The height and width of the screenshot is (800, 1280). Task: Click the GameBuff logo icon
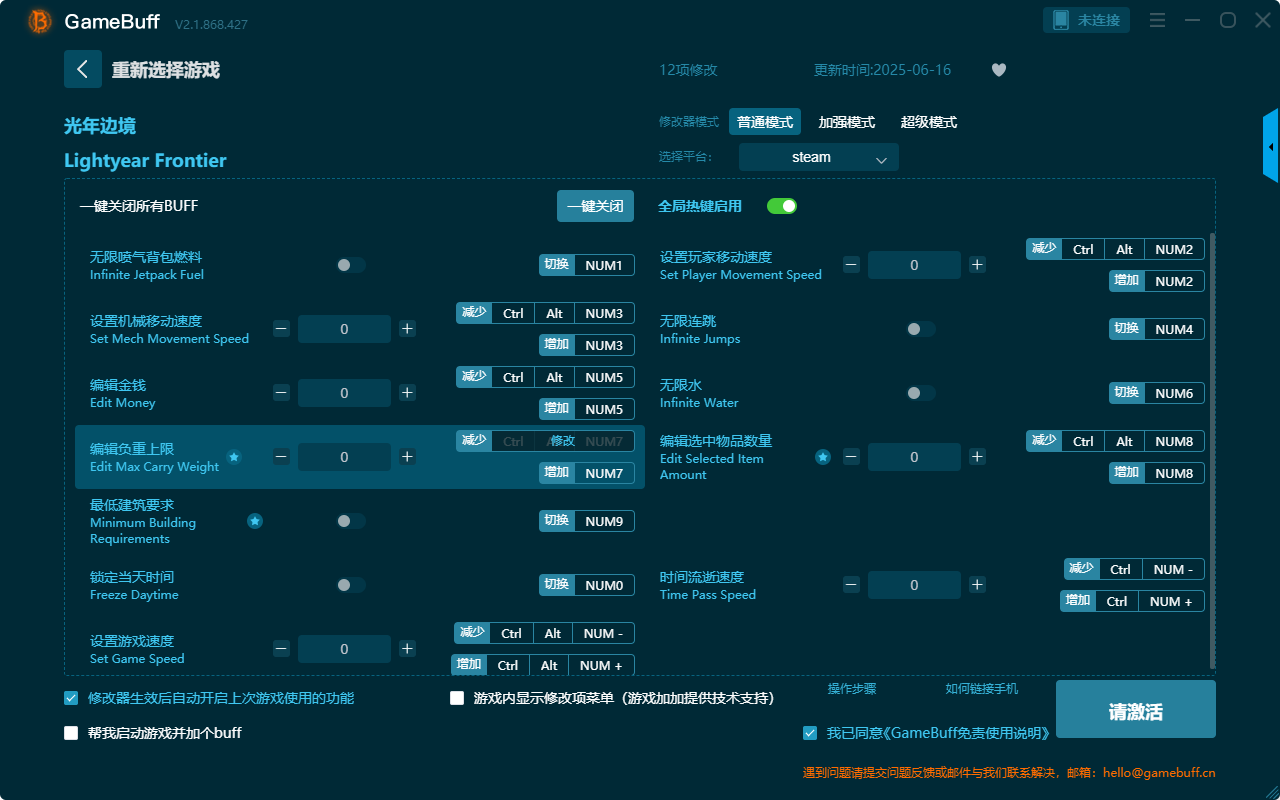(40, 21)
